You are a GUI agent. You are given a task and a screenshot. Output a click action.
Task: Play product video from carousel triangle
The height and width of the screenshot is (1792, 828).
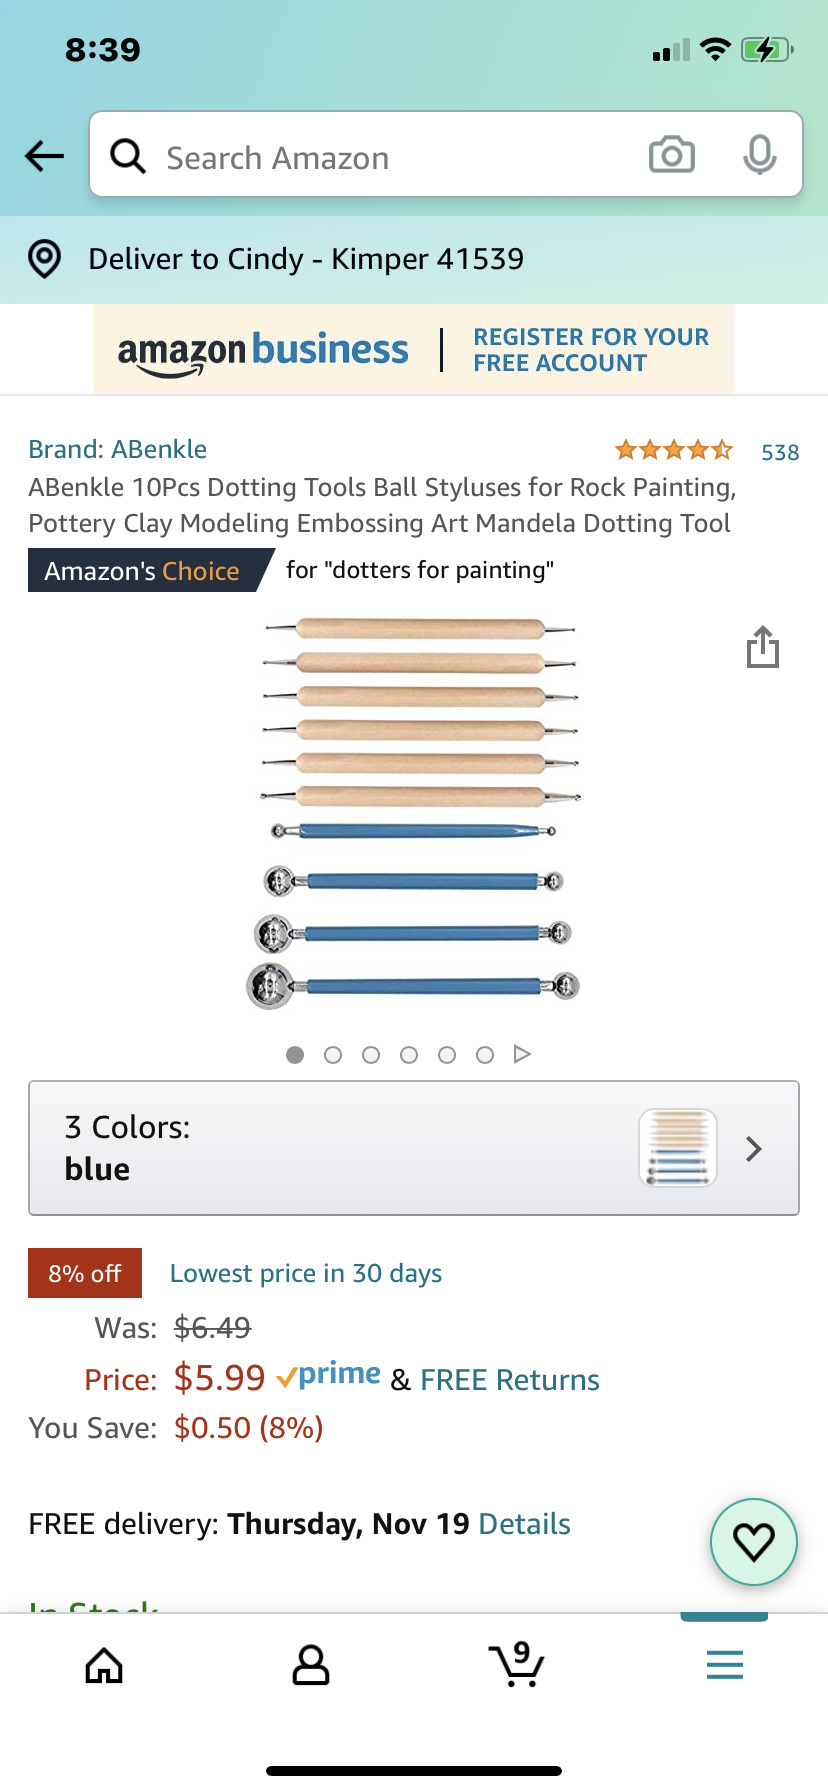(522, 1054)
